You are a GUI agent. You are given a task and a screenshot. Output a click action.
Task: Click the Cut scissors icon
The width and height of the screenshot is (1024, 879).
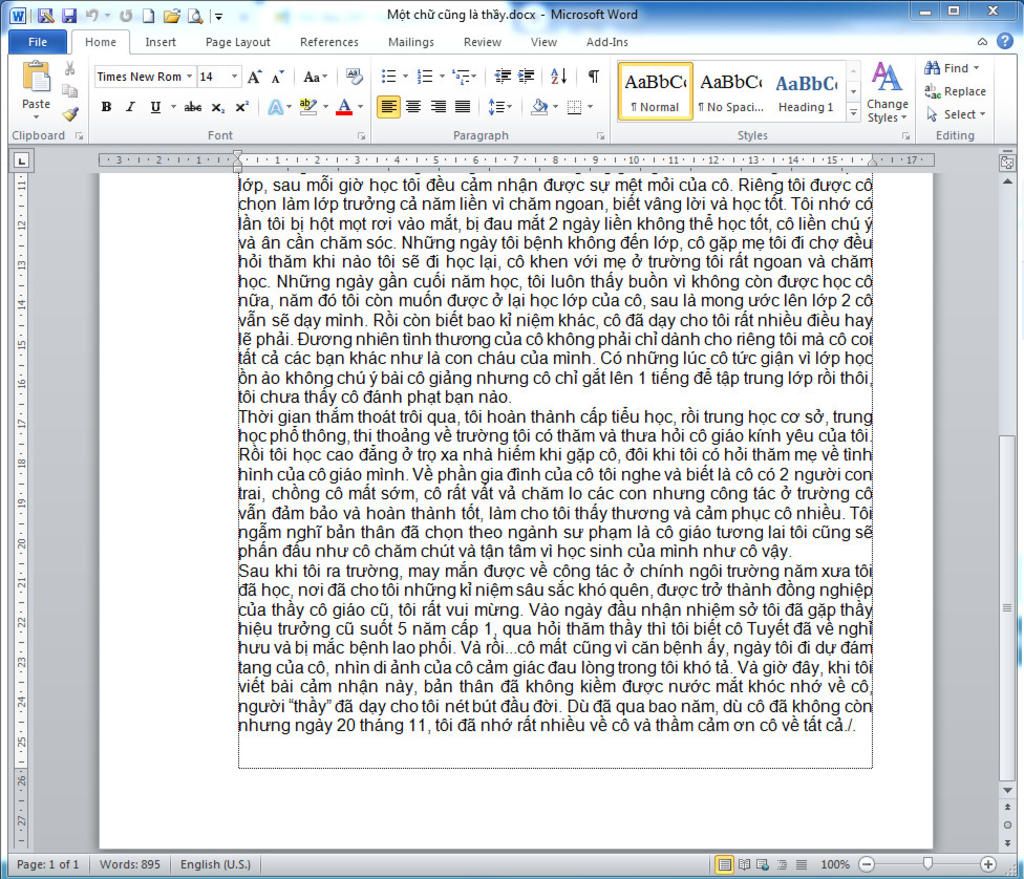click(x=70, y=68)
